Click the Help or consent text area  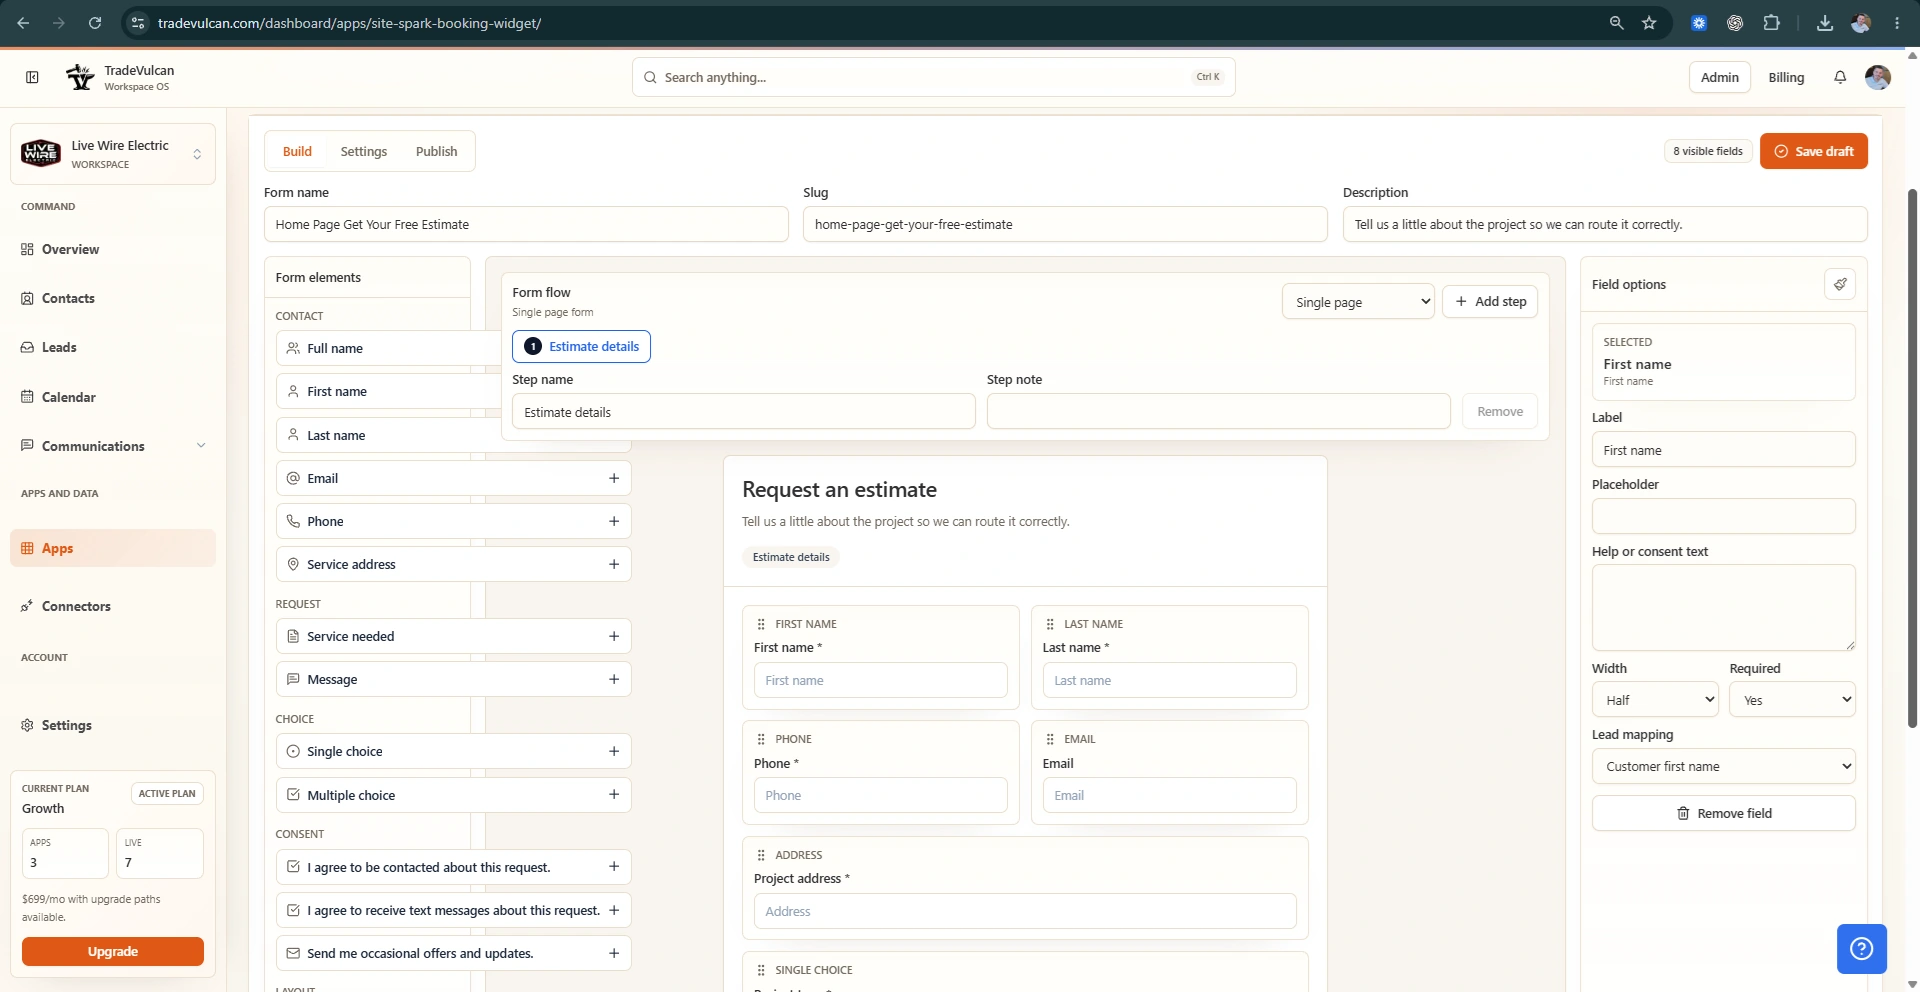pyautogui.click(x=1724, y=608)
